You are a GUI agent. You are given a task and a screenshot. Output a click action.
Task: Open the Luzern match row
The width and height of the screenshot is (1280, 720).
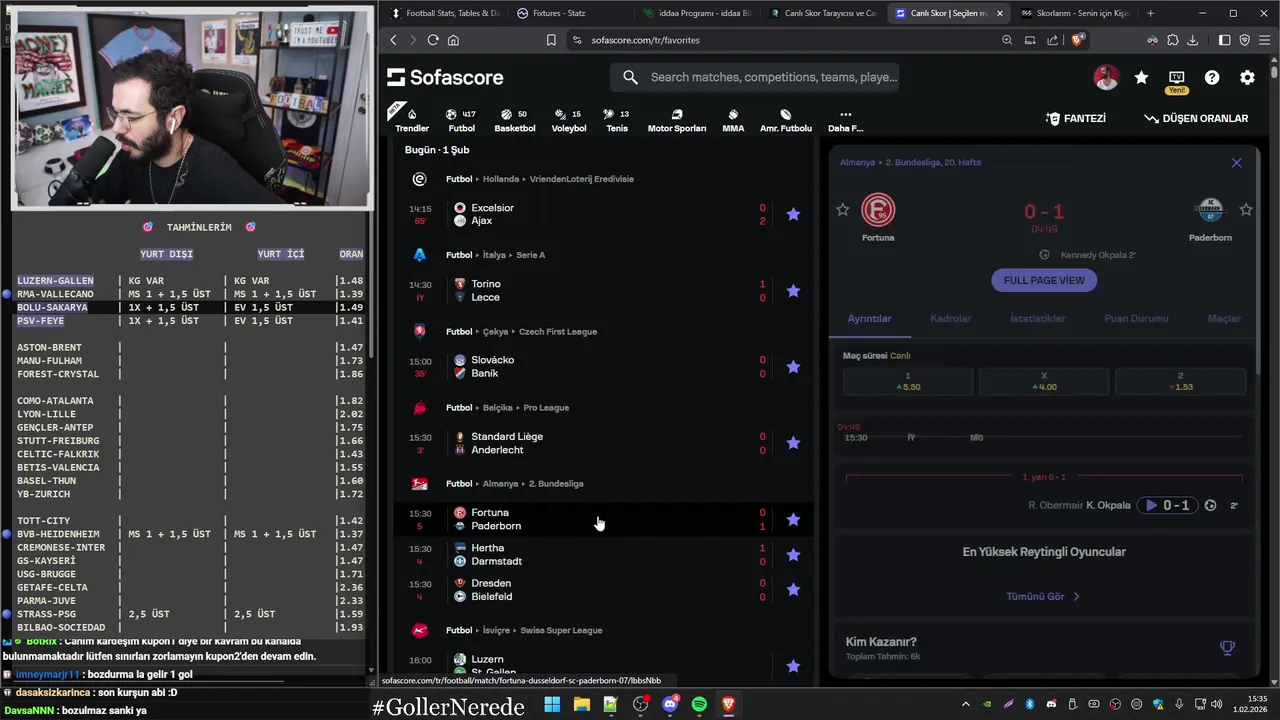tap(604, 666)
